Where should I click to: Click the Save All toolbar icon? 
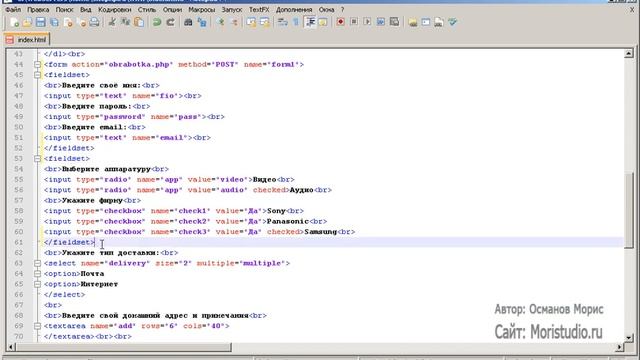pos(54,22)
